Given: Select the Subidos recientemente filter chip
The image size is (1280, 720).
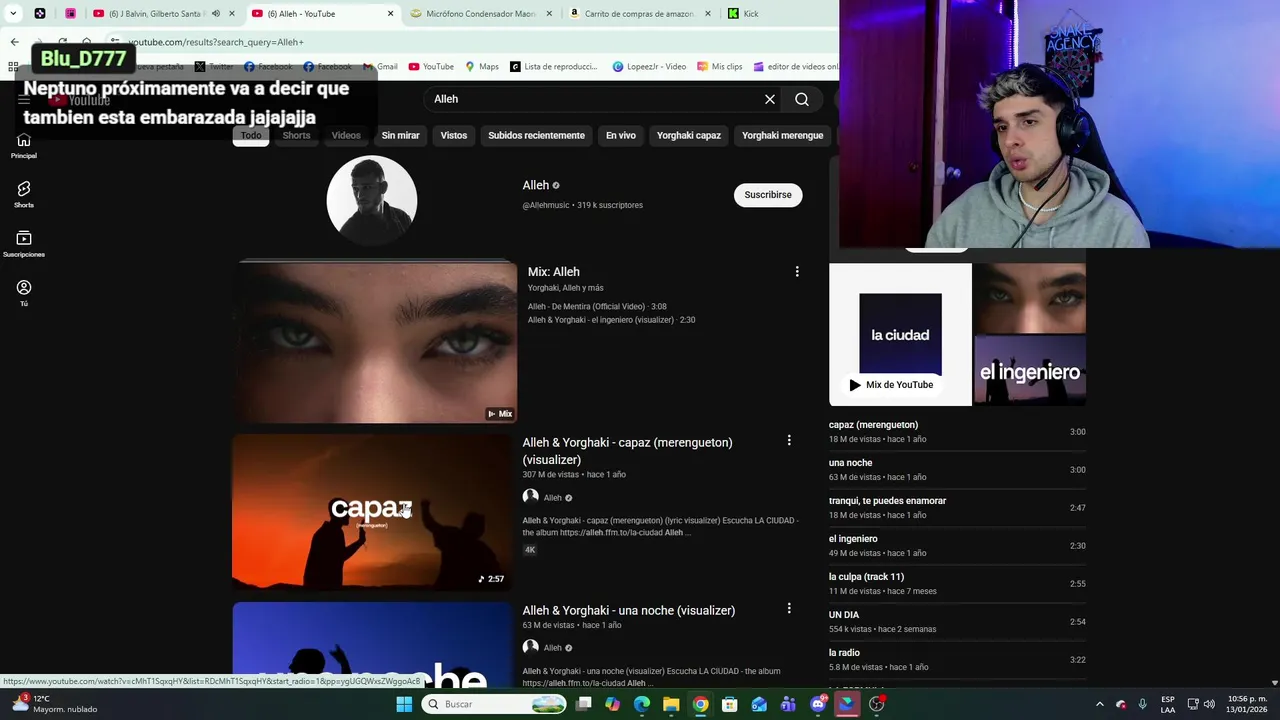Looking at the screenshot, I should pos(536,135).
